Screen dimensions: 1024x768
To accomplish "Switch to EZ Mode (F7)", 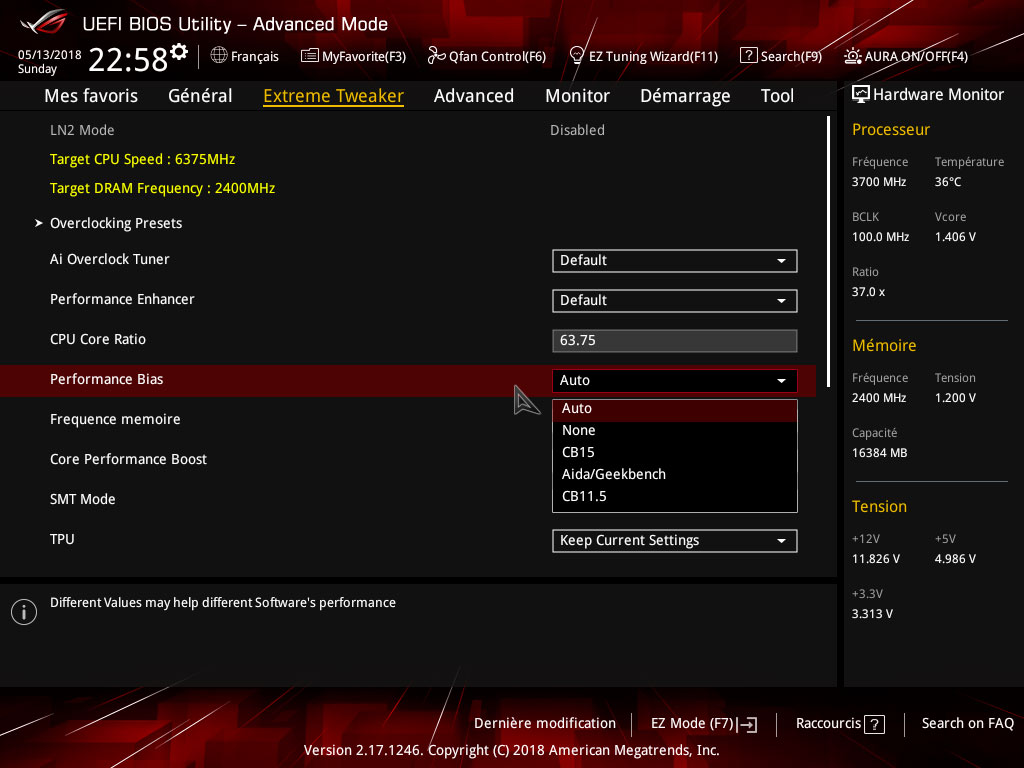I will coord(703,723).
